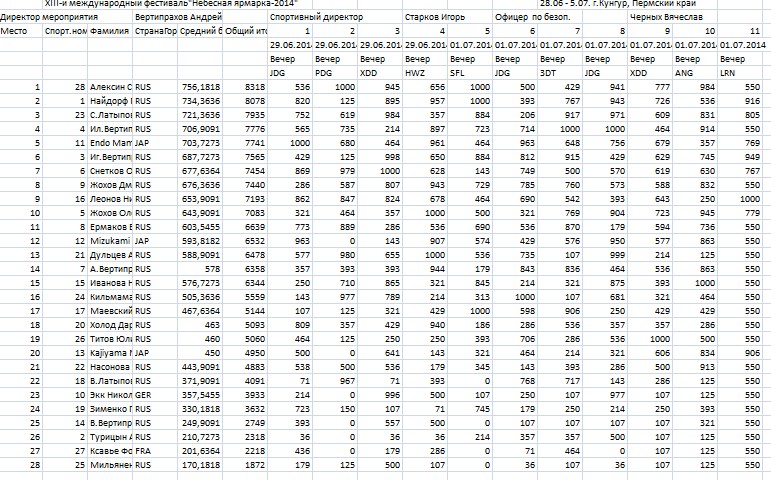The image size is (771, 480).
Task: Click the surname cell 'Титов'
Action: click(110, 339)
